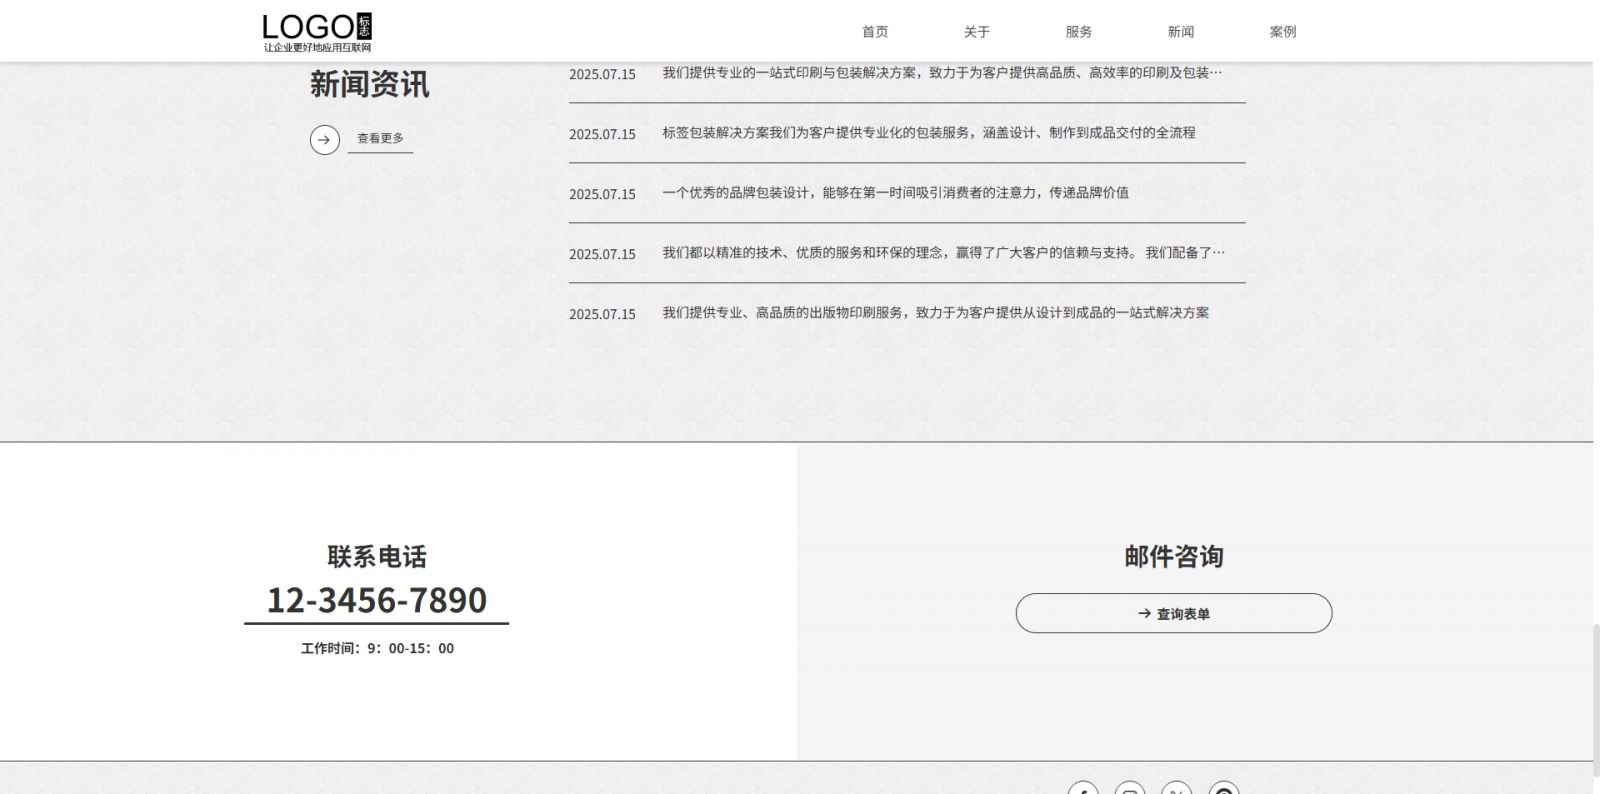Click the circled arrow beside 查看更多

coord(325,139)
